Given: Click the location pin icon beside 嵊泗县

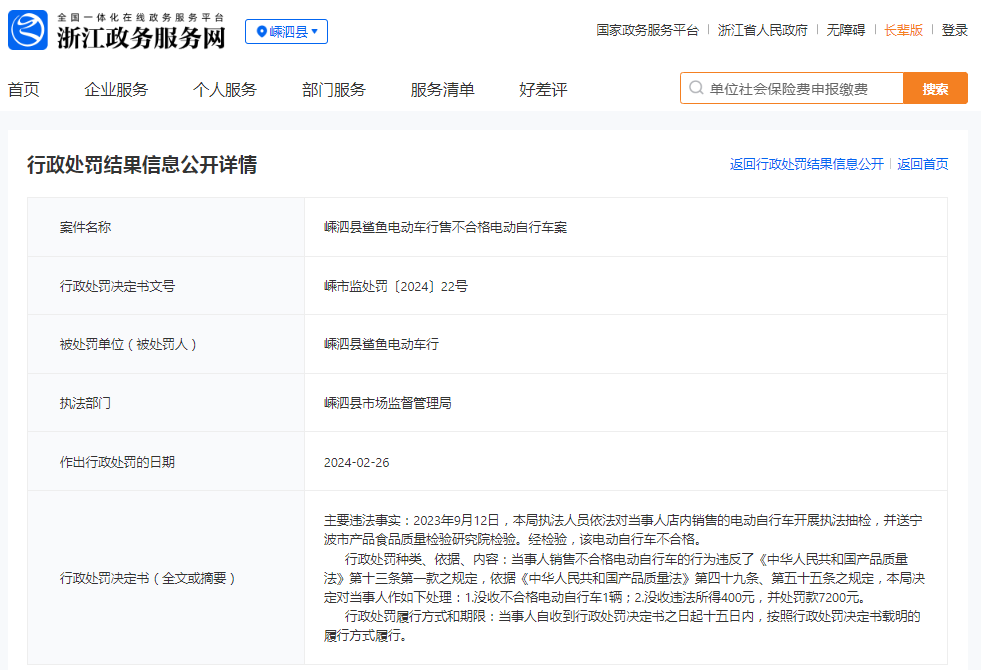Looking at the screenshot, I should pyautogui.click(x=262, y=32).
